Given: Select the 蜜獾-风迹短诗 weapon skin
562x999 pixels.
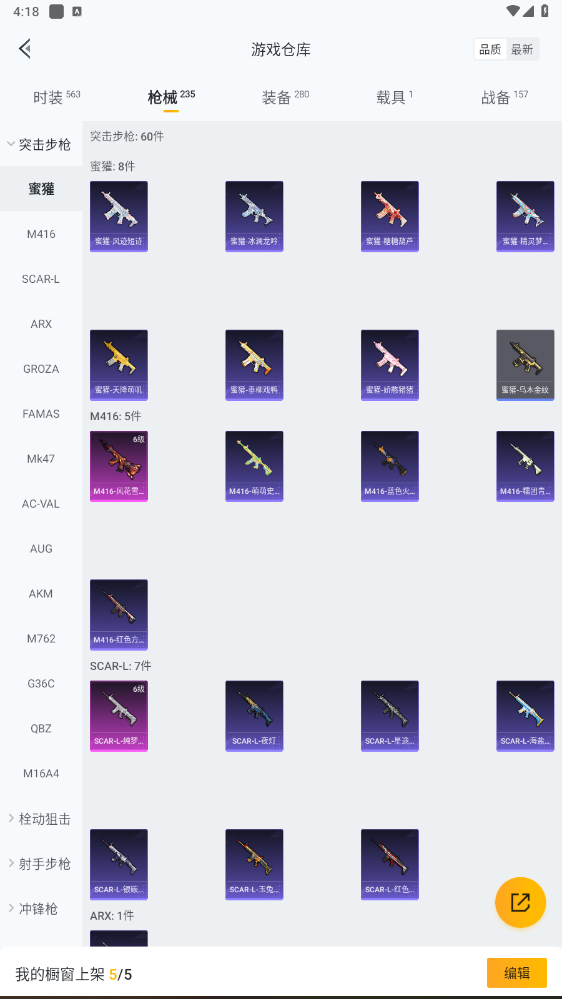Looking at the screenshot, I should pos(119,217).
